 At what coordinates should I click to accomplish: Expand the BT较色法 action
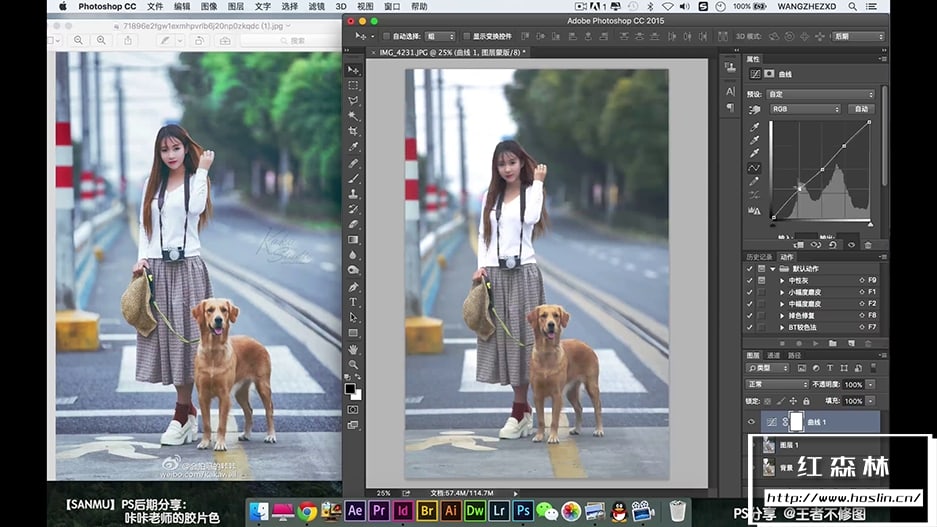[x=782, y=327]
